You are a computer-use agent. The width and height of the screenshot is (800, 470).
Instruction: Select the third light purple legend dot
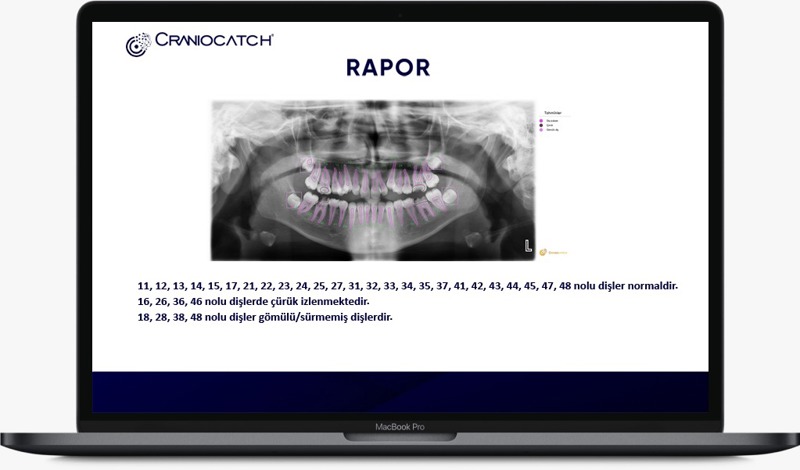[x=541, y=131]
